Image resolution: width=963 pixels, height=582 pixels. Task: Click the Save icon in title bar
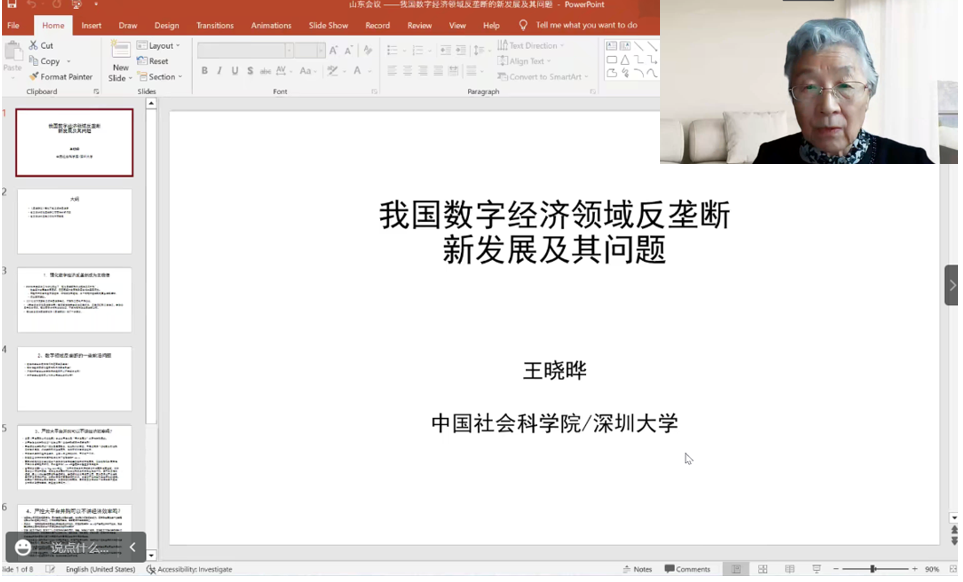[x=12, y=5]
